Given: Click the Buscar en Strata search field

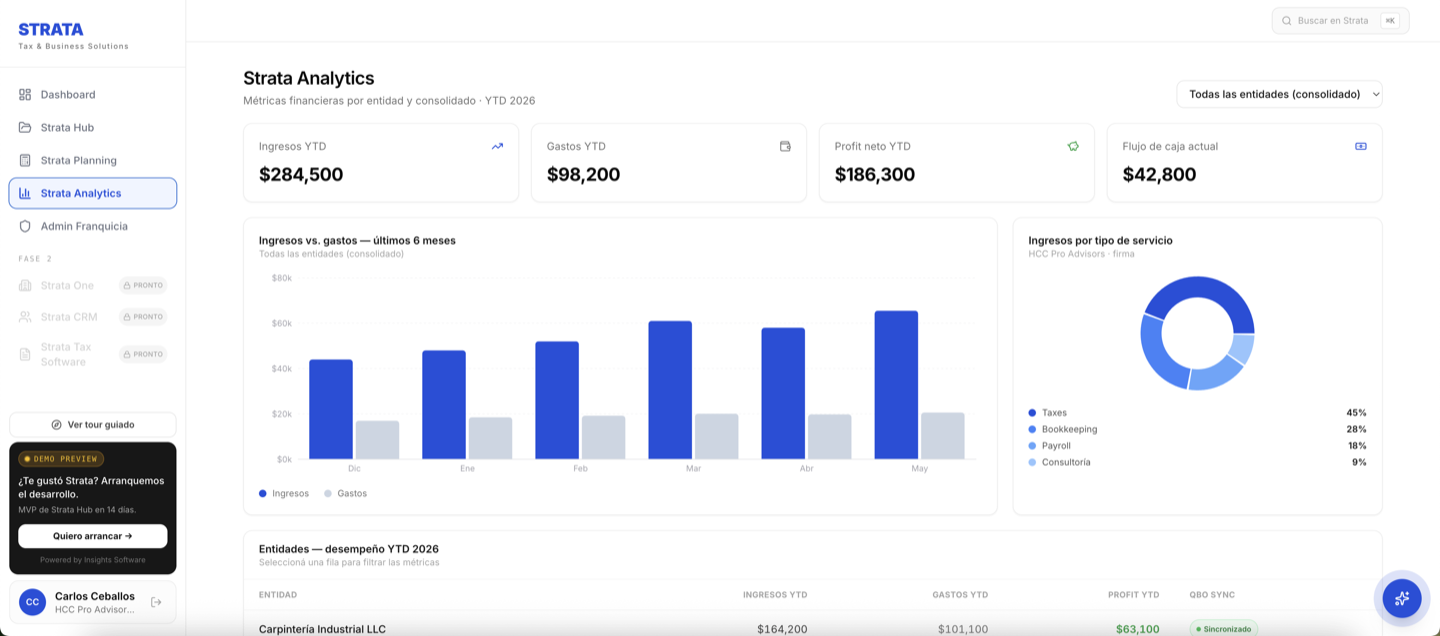Looking at the screenshot, I should (1340, 21).
